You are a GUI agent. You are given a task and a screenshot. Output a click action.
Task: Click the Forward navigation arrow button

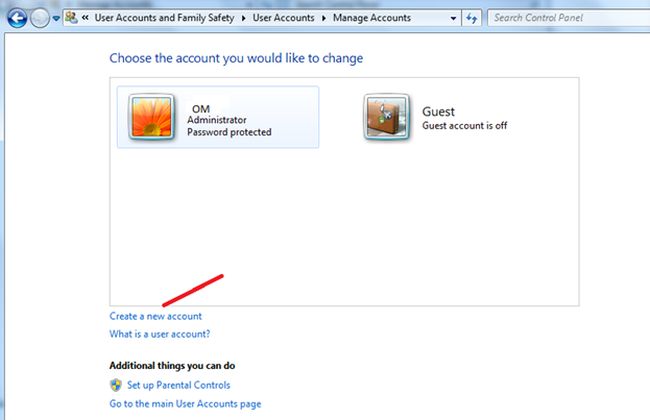pyautogui.click(x=38, y=17)
